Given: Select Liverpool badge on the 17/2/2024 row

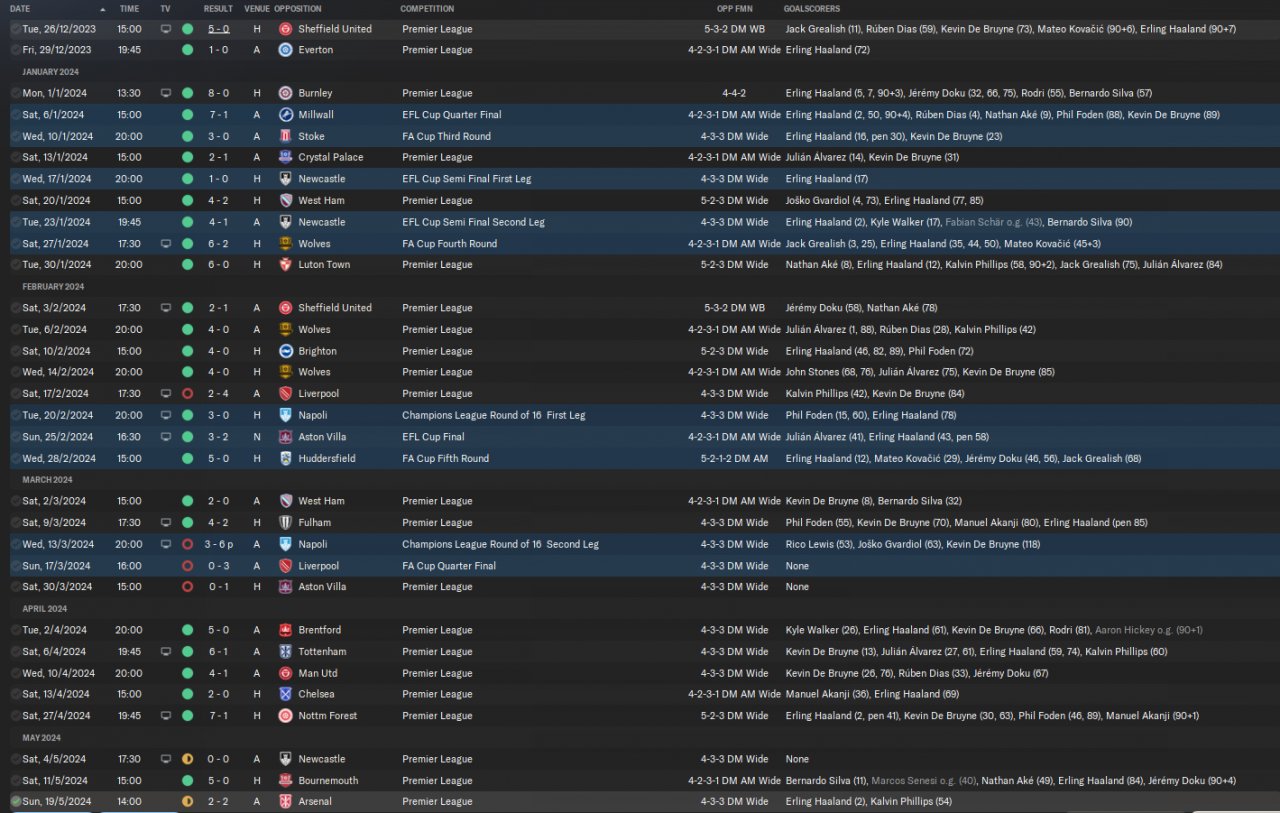Looking at the screenshot, I should click(x=286, y=394).
